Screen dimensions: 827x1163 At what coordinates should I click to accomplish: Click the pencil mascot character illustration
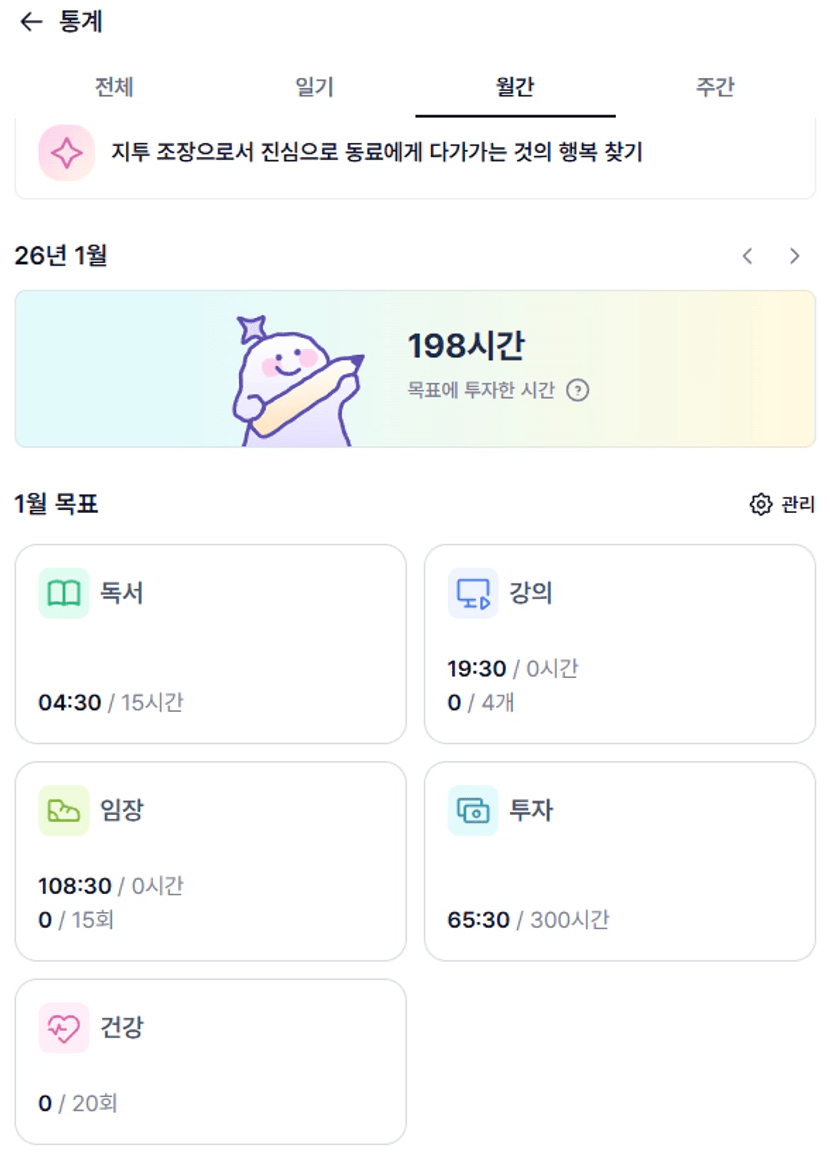click(290, 378)
